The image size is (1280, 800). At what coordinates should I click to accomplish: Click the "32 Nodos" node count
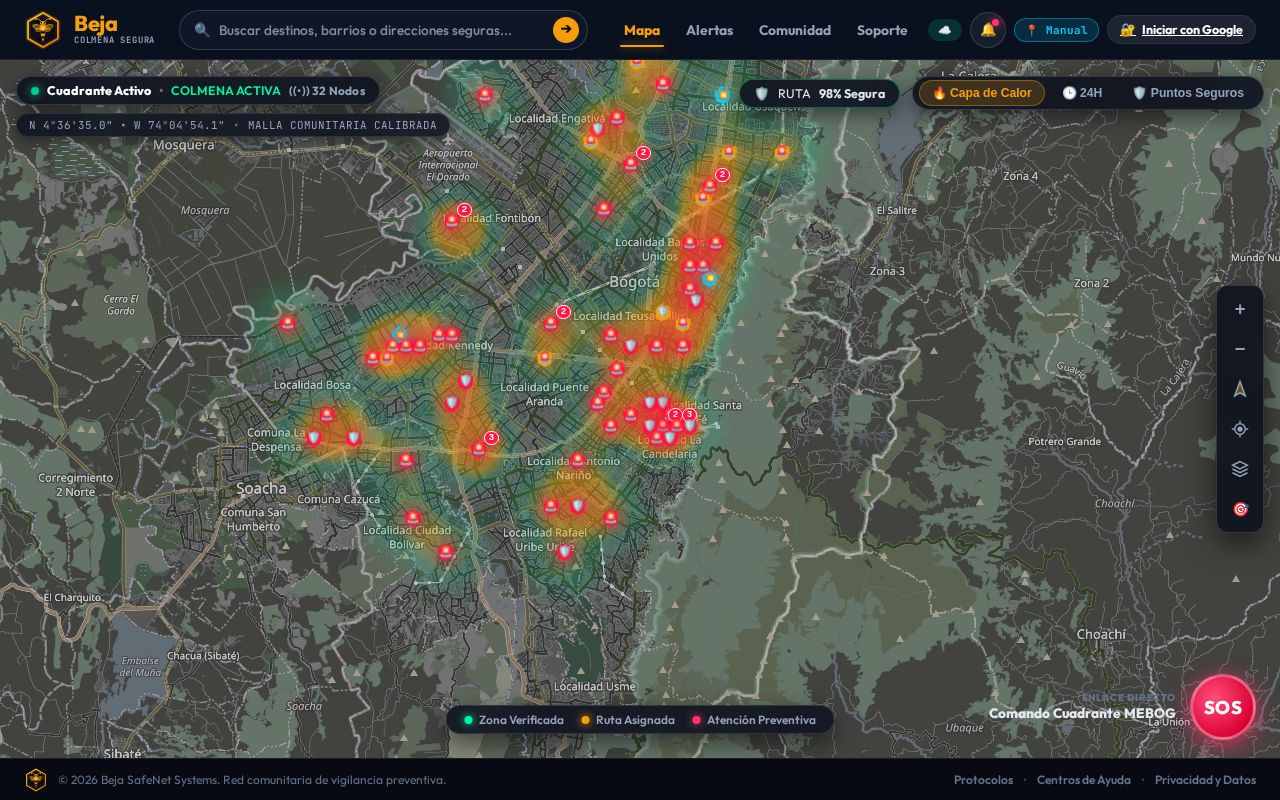click(x=327, y=91)
